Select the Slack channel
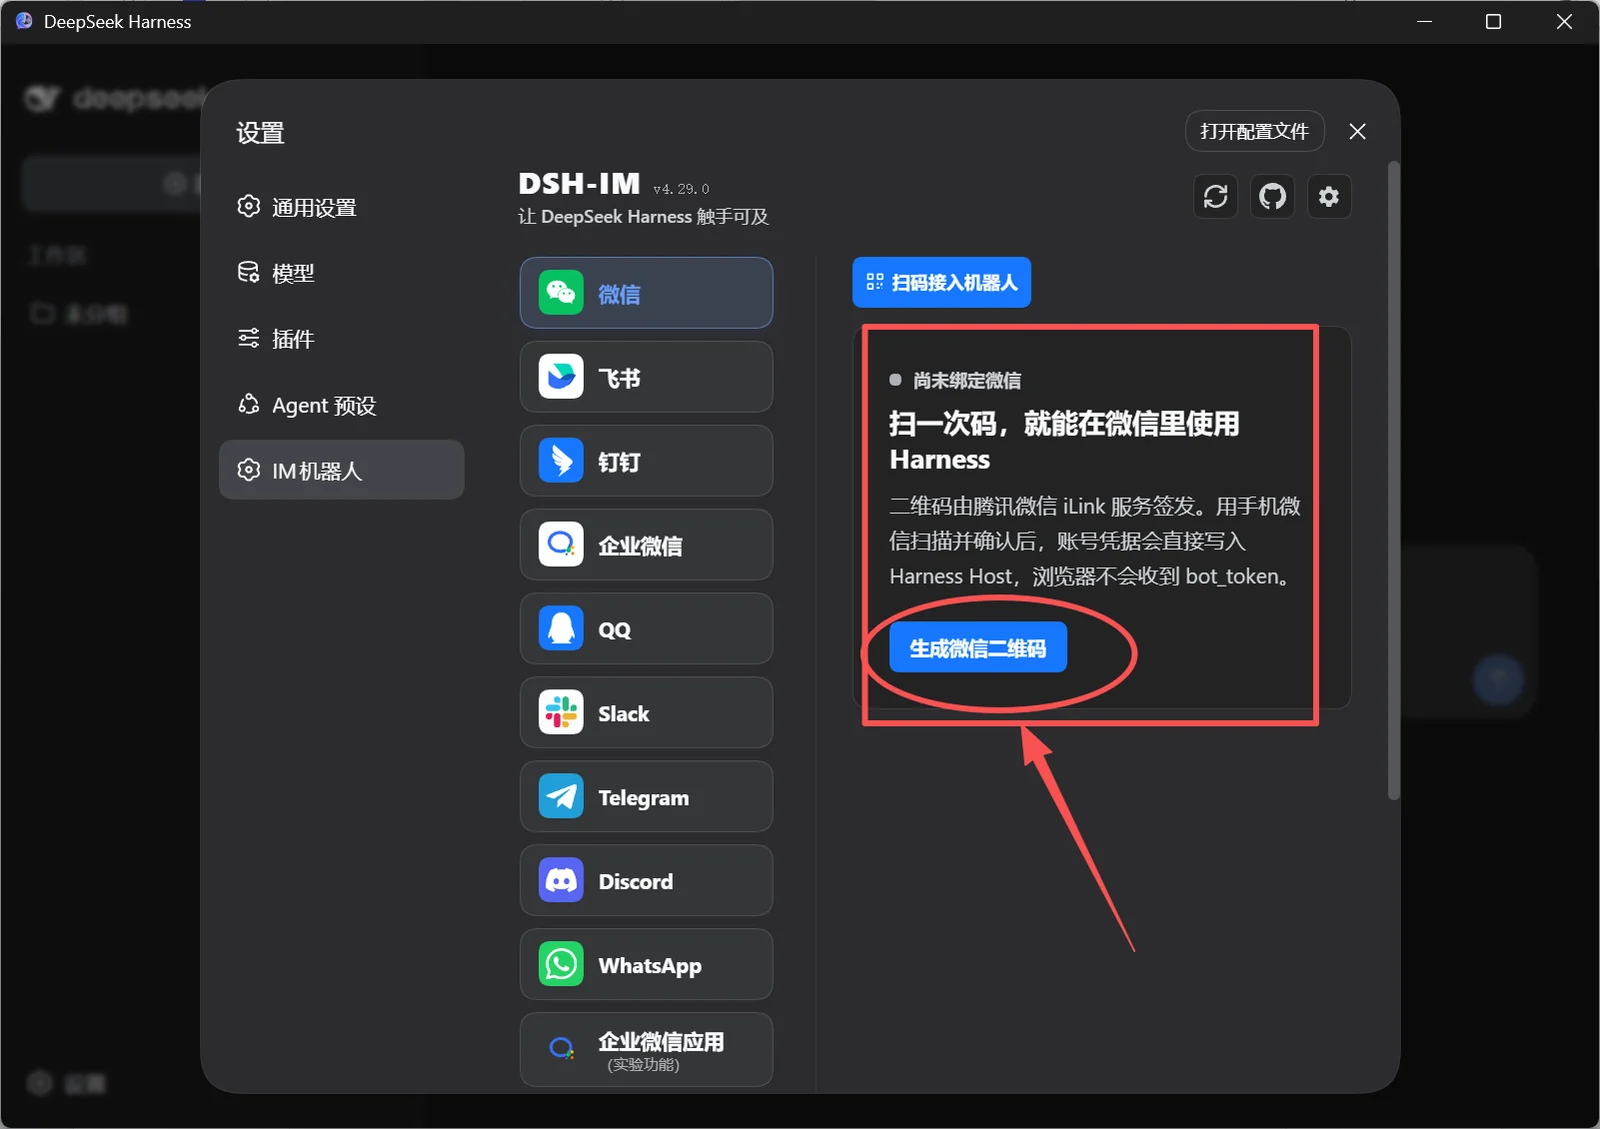 tap(646, 713)
